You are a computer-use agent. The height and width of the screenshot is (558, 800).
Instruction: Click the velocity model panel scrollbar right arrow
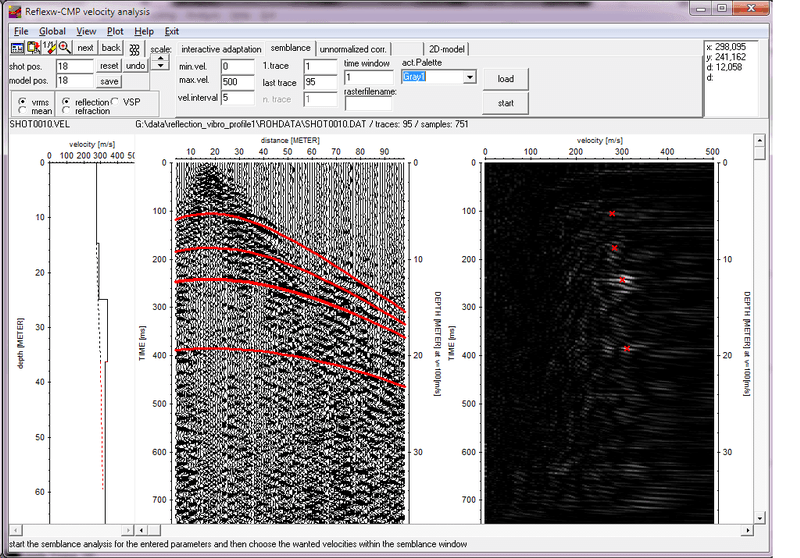(x=128, y=530)
